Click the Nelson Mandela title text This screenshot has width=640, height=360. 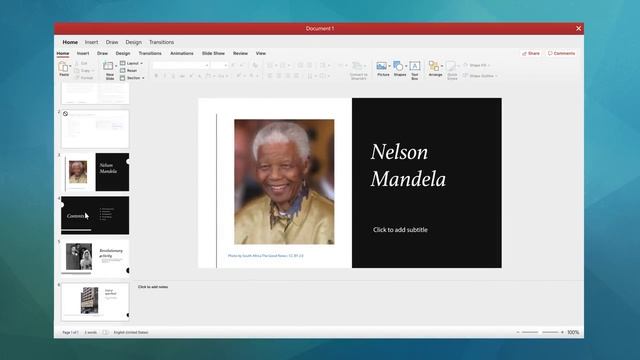[408, 165]
